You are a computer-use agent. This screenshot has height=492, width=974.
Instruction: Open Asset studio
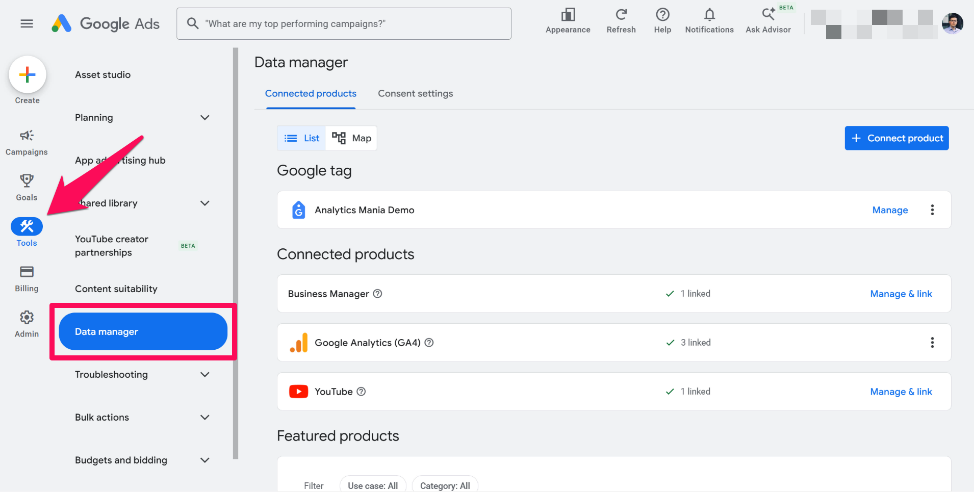102,75
